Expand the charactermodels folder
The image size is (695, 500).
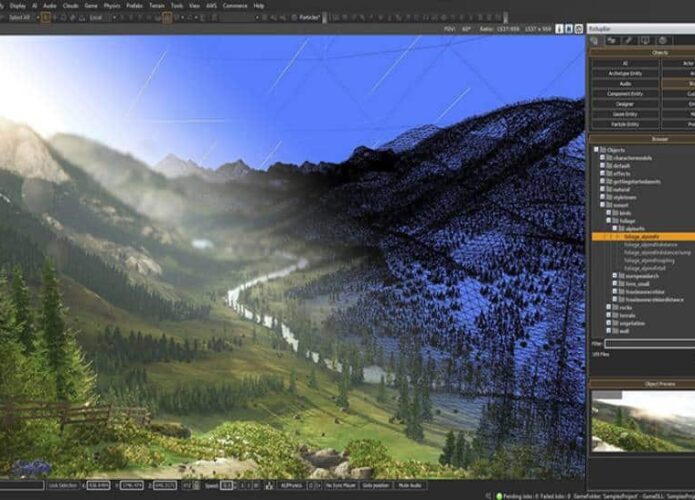click(x=602, y=158)
